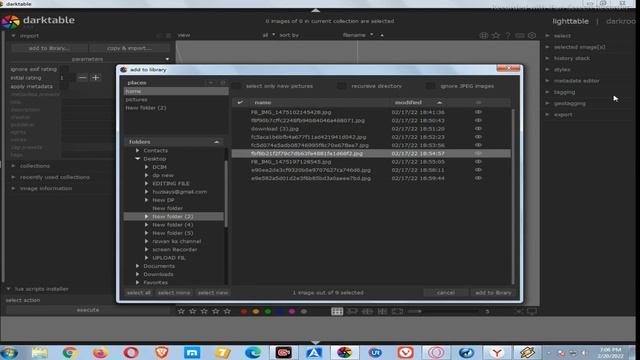This screenshot has height=360, width=640.
Task: Open global preferences gear icon in top toolbar
Action: pyautogui.click(x=532, y=36)
